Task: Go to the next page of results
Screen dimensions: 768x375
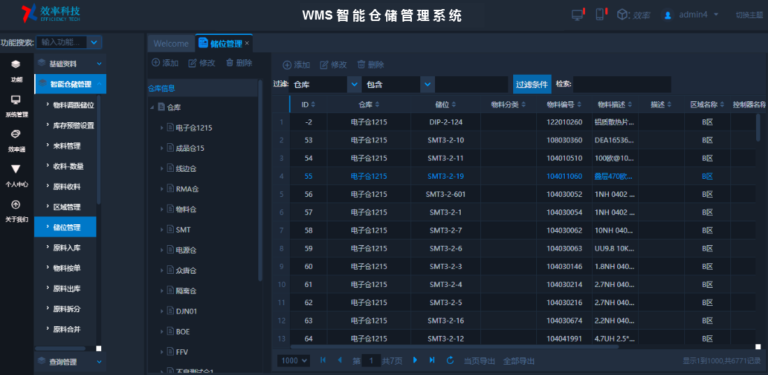Action: (x=415, y=360)
